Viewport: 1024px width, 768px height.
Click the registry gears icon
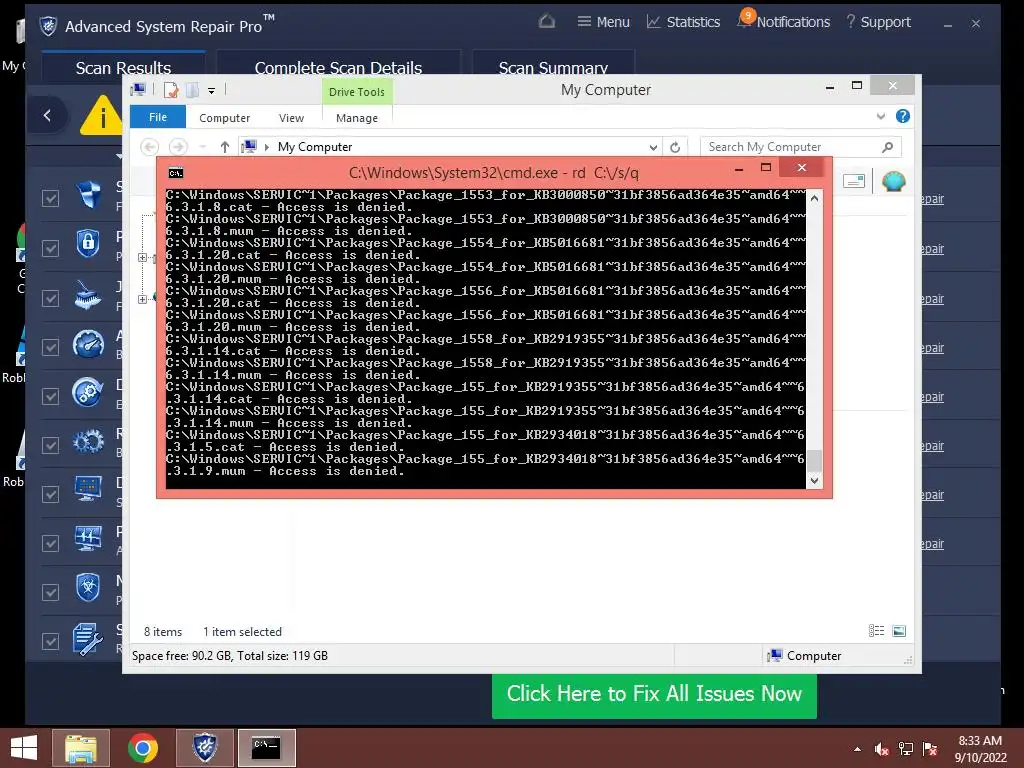coord(88,442)
